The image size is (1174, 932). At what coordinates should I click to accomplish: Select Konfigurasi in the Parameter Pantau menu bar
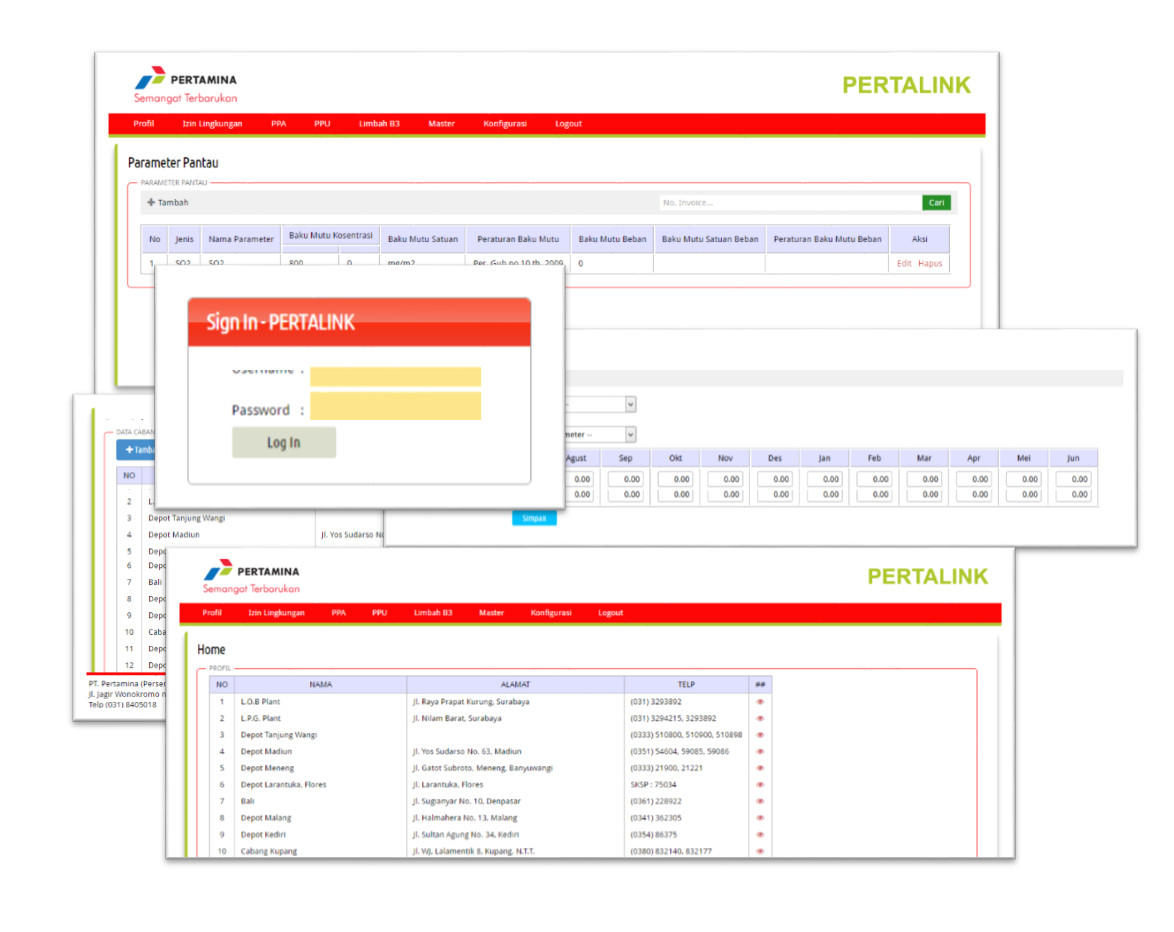point(504,124)
